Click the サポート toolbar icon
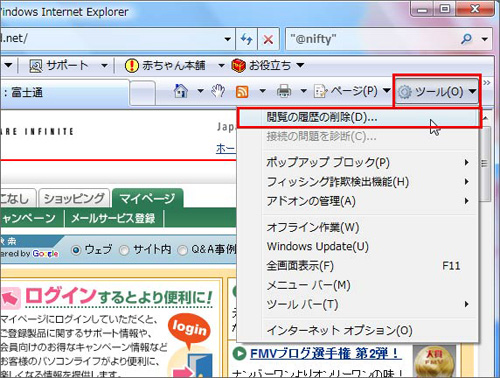This screenshot has width=500, height=378. tap(36, 65)
